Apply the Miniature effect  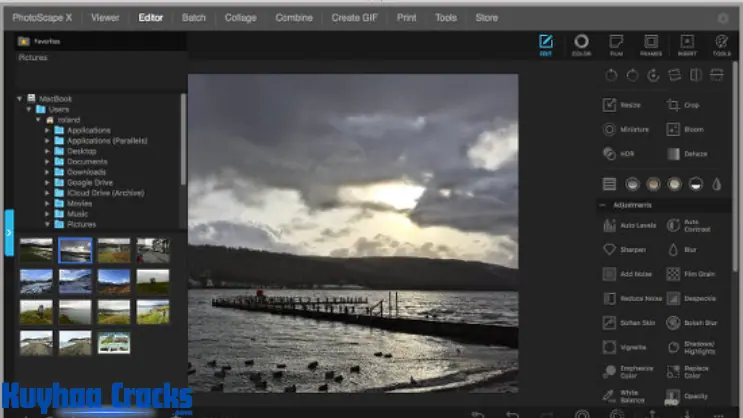[625, 129]
